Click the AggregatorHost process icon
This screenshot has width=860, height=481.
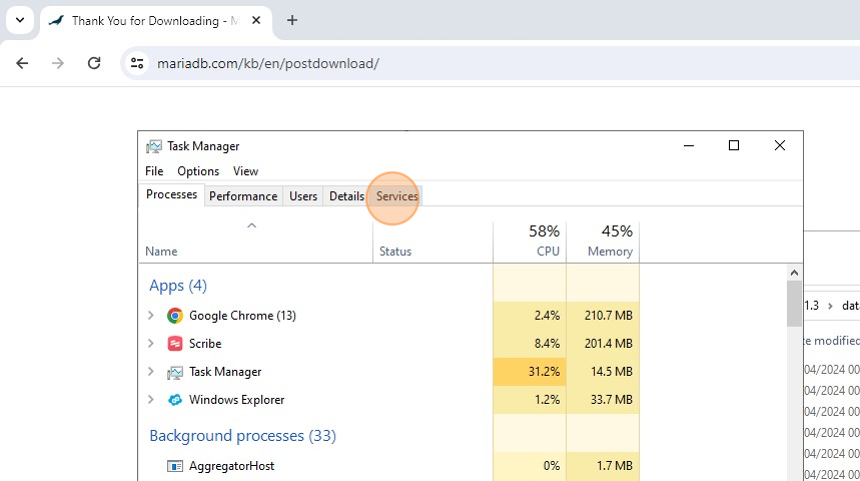coord(175,466)
